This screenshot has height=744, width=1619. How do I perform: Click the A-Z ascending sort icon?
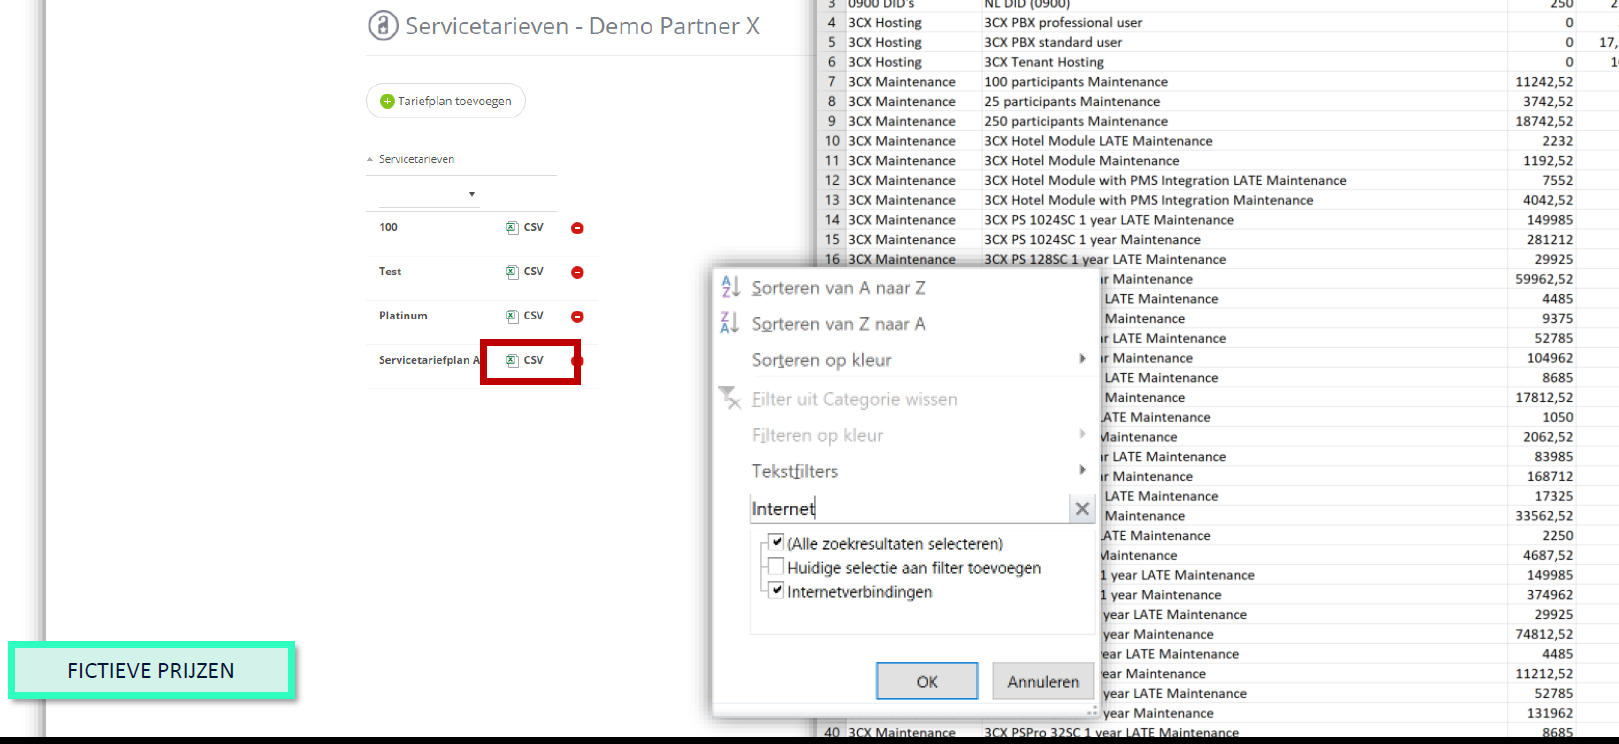pyautogui.click(x=730, y=287)
